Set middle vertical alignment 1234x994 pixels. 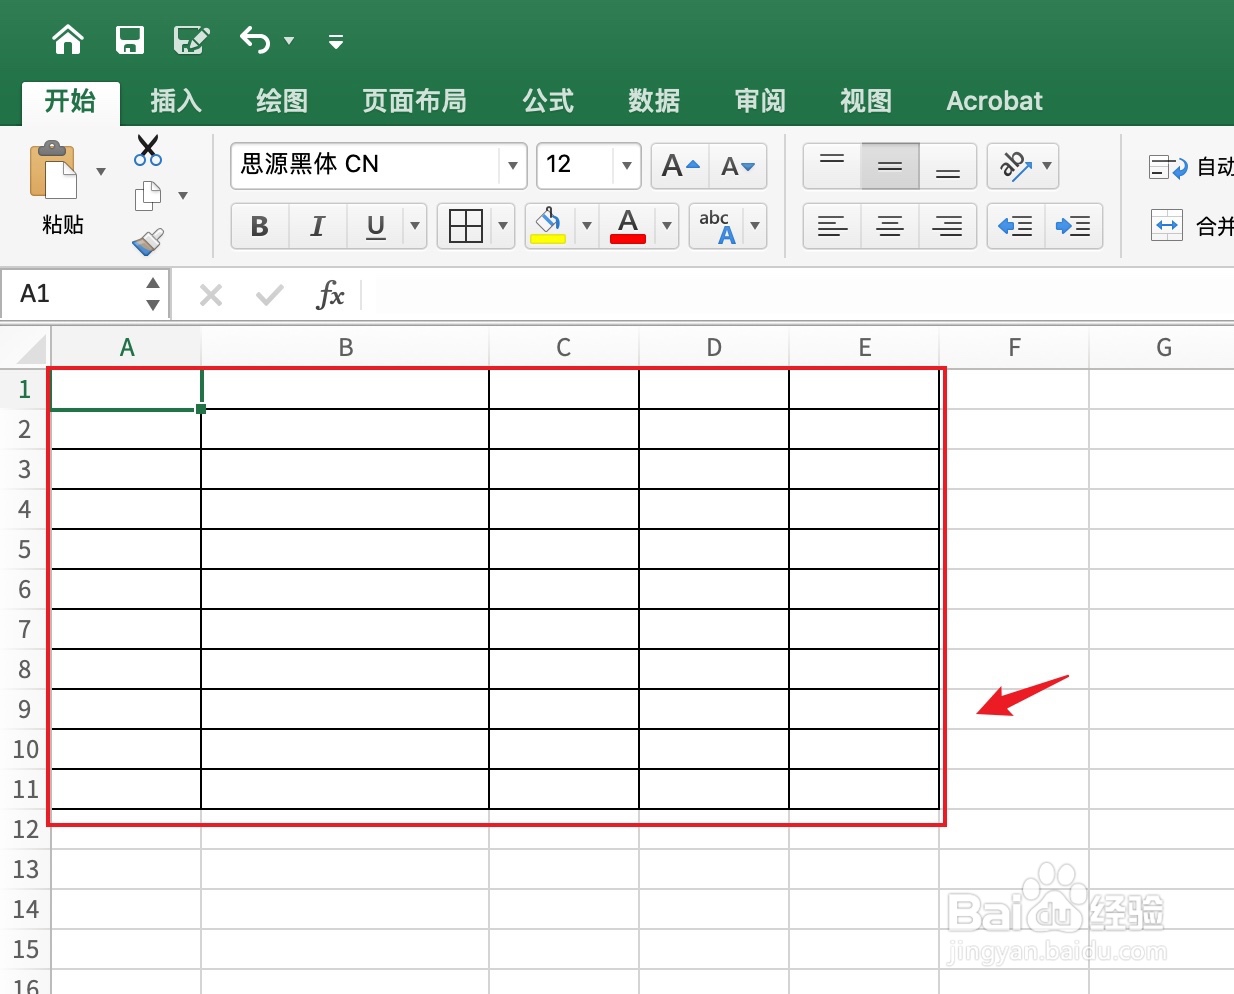pos(890,166)
